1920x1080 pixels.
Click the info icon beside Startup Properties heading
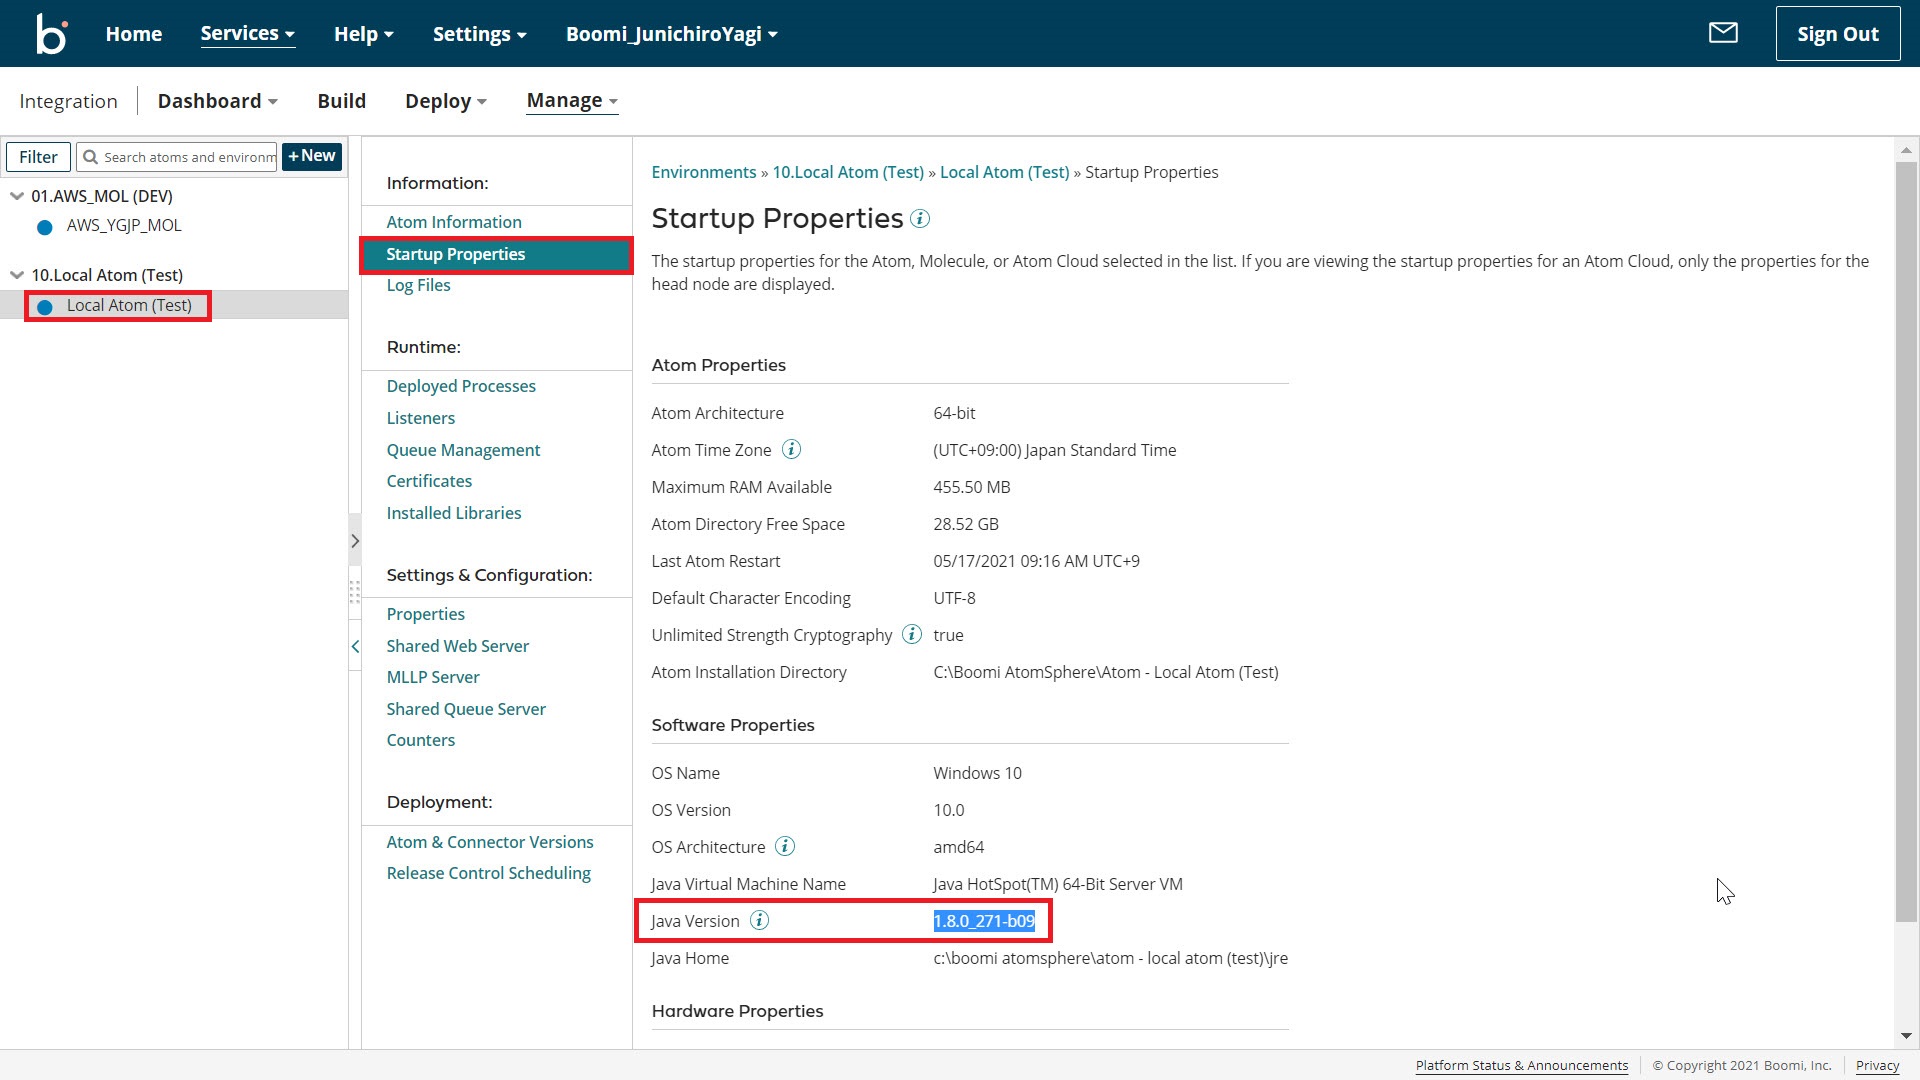pos(920,219)
